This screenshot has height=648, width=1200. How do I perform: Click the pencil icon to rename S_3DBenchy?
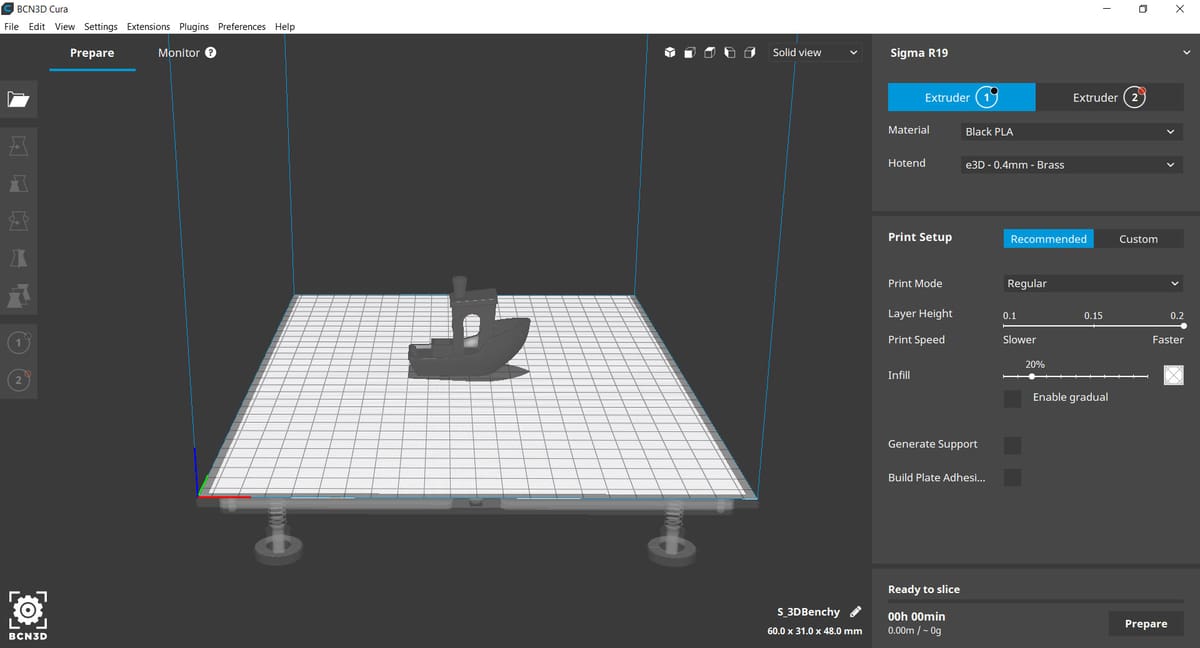coord(855,612)
